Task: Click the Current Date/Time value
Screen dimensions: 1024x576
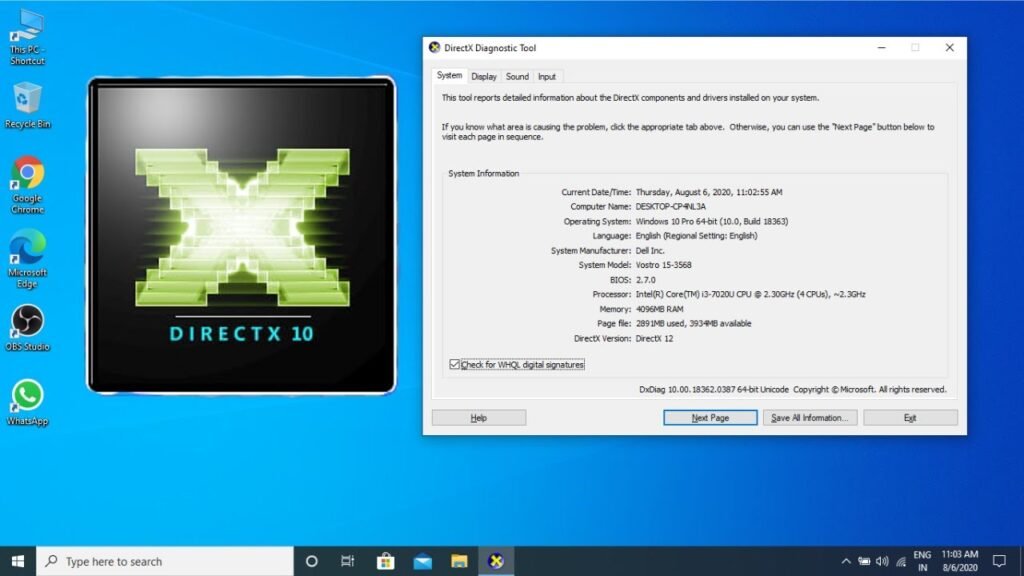Action: pos(709,192)
